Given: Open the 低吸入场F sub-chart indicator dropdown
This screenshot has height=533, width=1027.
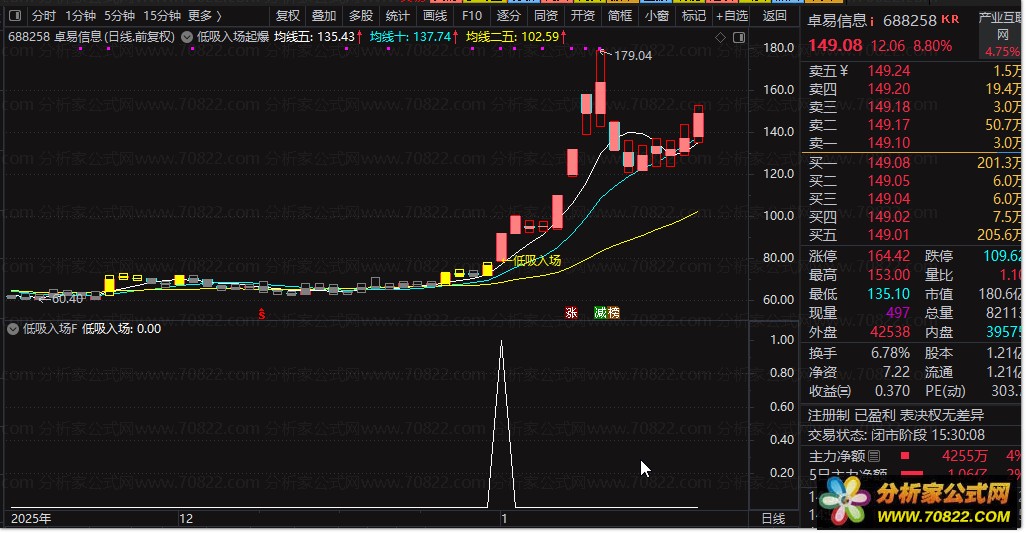Looking at the screenshot, I should (12, 329).
